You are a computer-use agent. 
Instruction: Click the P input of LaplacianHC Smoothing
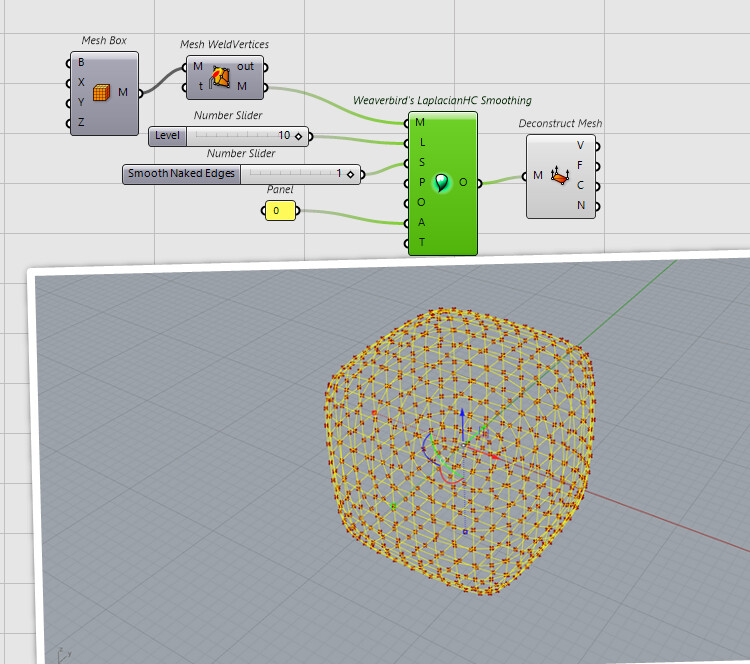[x=421, y=182]
